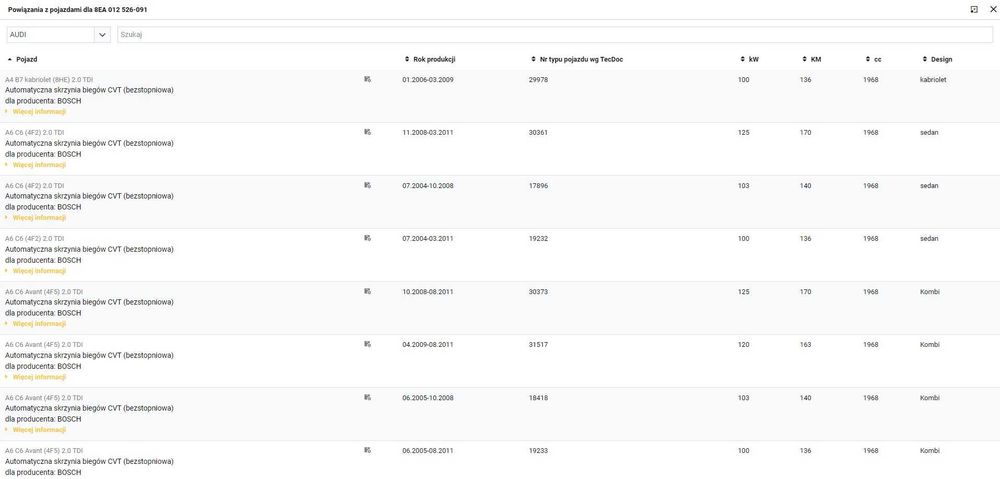Viewport: 1000px width, 479px height.
Task: Sort vehicles by the Design column
Action: click(940, 59)
